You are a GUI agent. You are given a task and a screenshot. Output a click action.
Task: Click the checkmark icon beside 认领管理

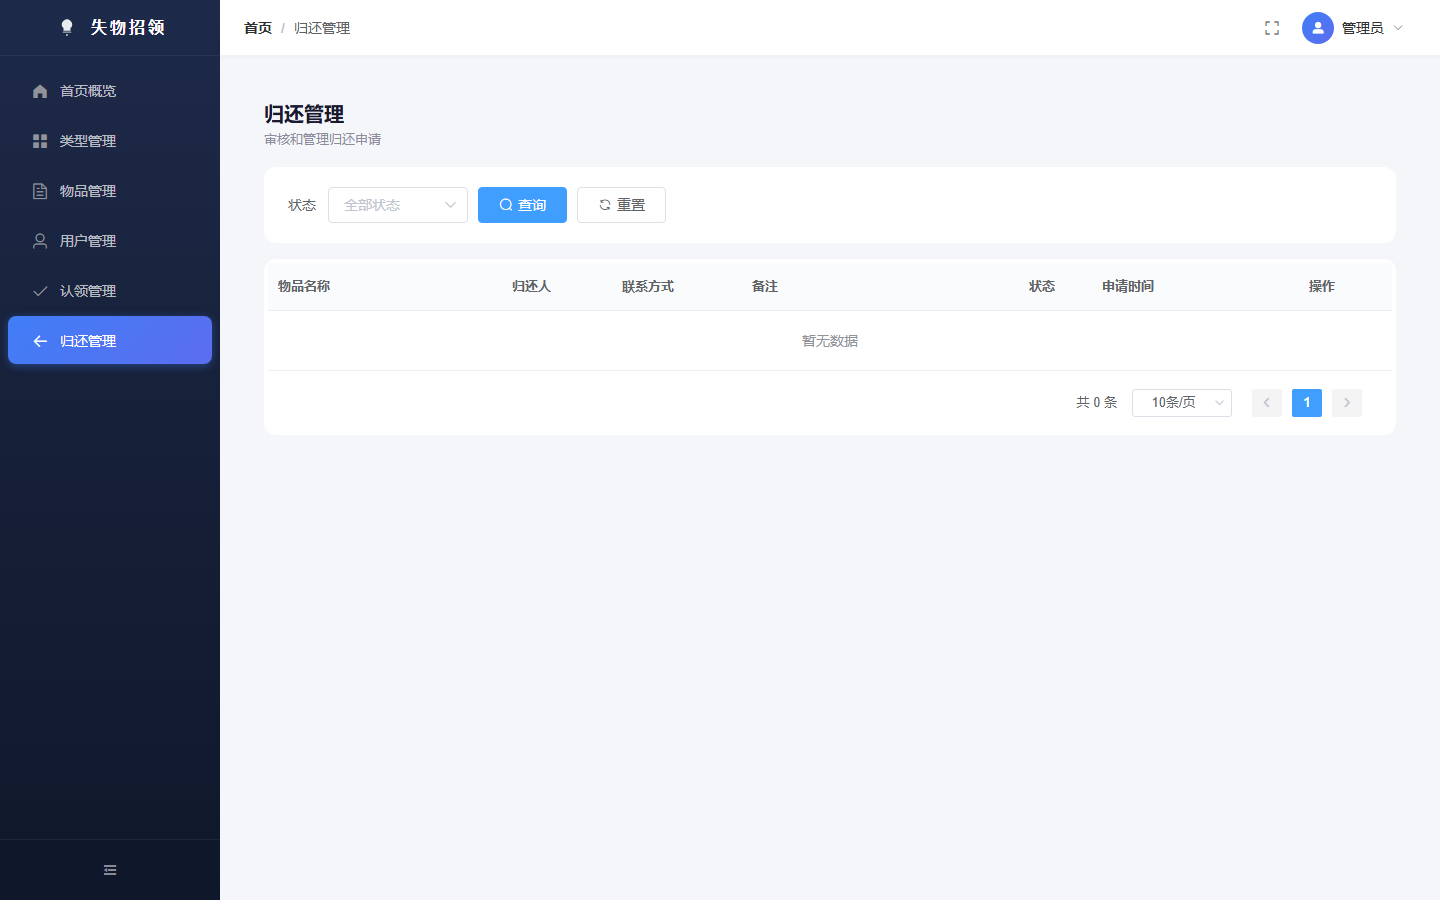tap(40, 291)
